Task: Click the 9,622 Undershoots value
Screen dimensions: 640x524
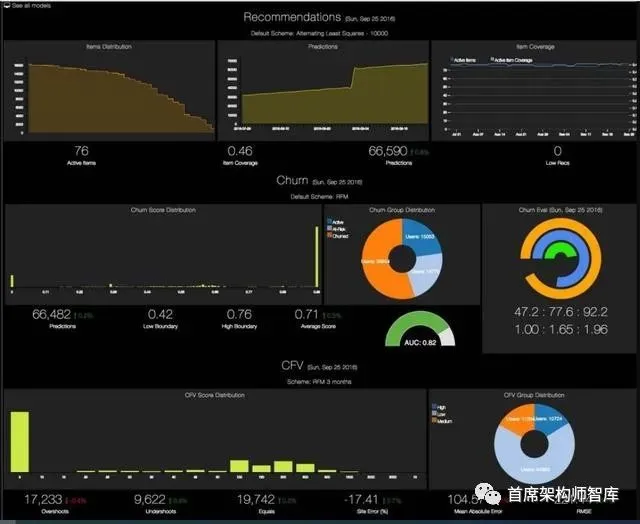Action: 150,500
